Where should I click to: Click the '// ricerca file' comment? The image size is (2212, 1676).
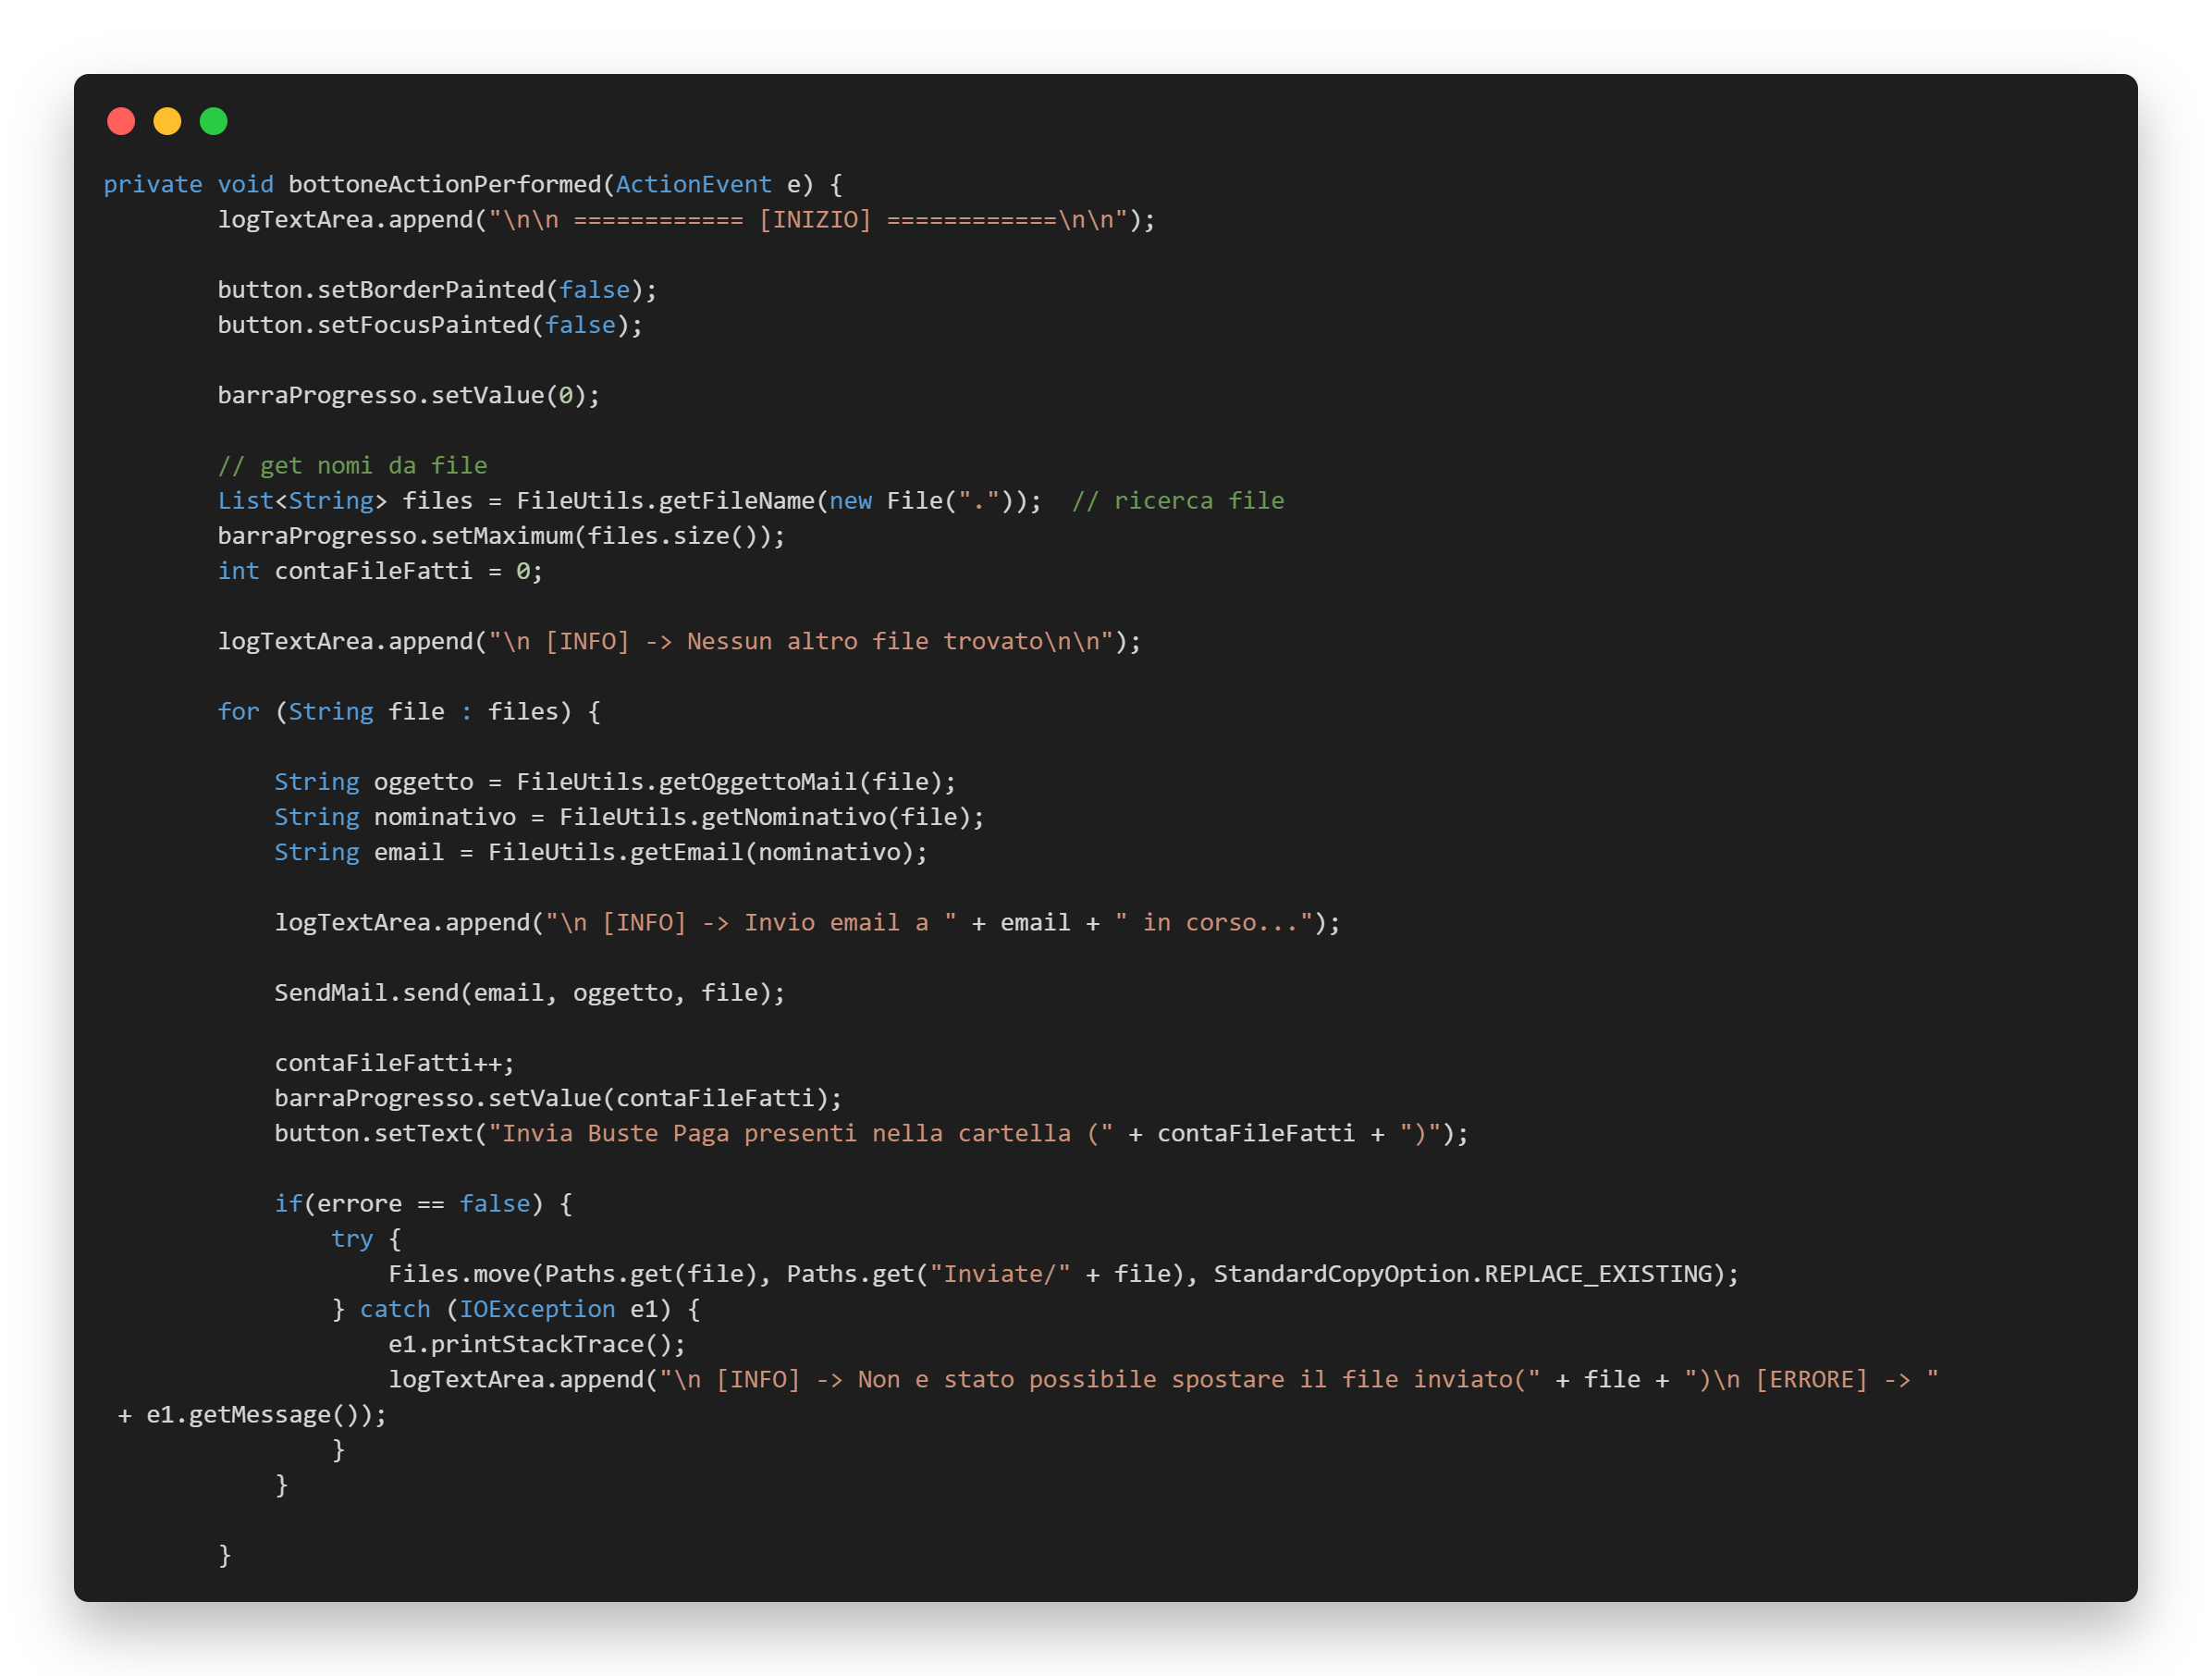(1177, 501)
